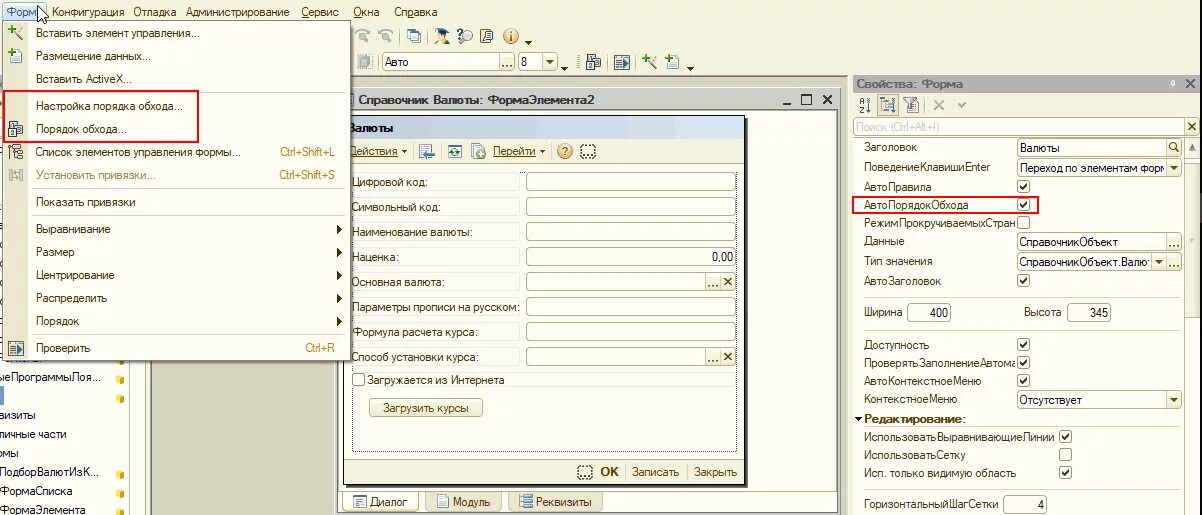Open КонтекстноеМеню dropdown

coord(1174,400)
